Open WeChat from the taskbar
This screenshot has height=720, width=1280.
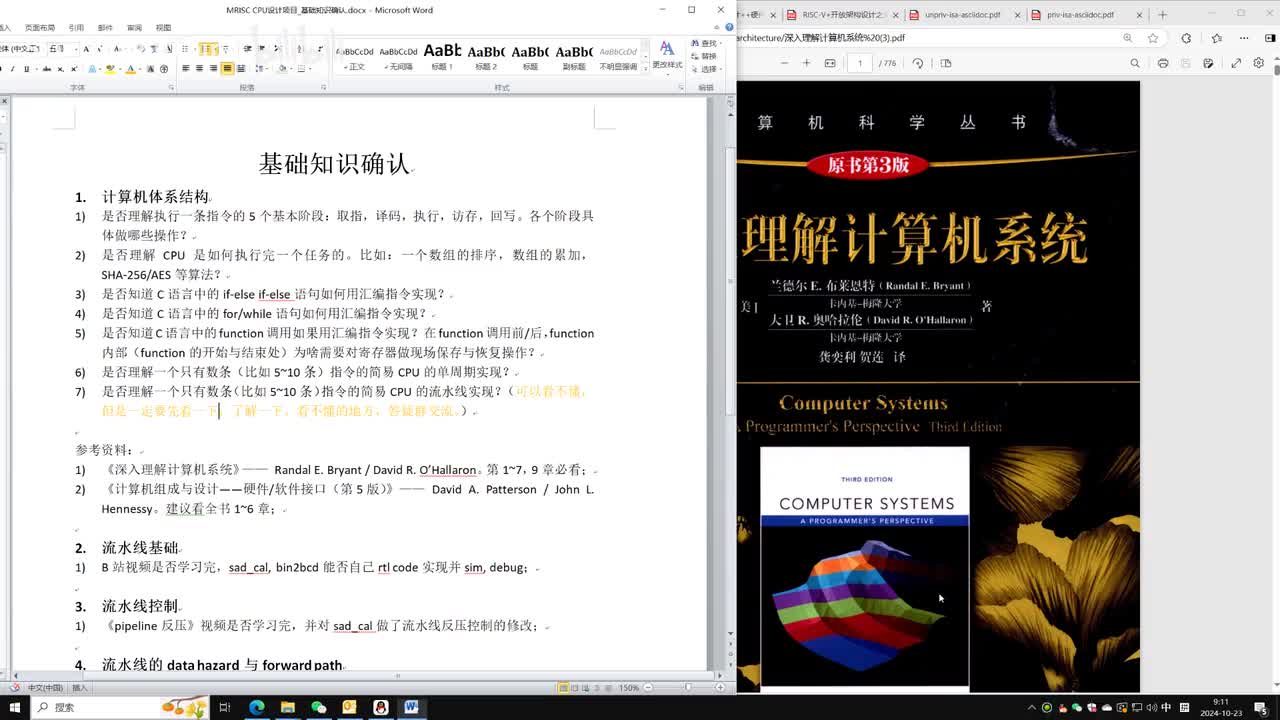click(318, 707)
